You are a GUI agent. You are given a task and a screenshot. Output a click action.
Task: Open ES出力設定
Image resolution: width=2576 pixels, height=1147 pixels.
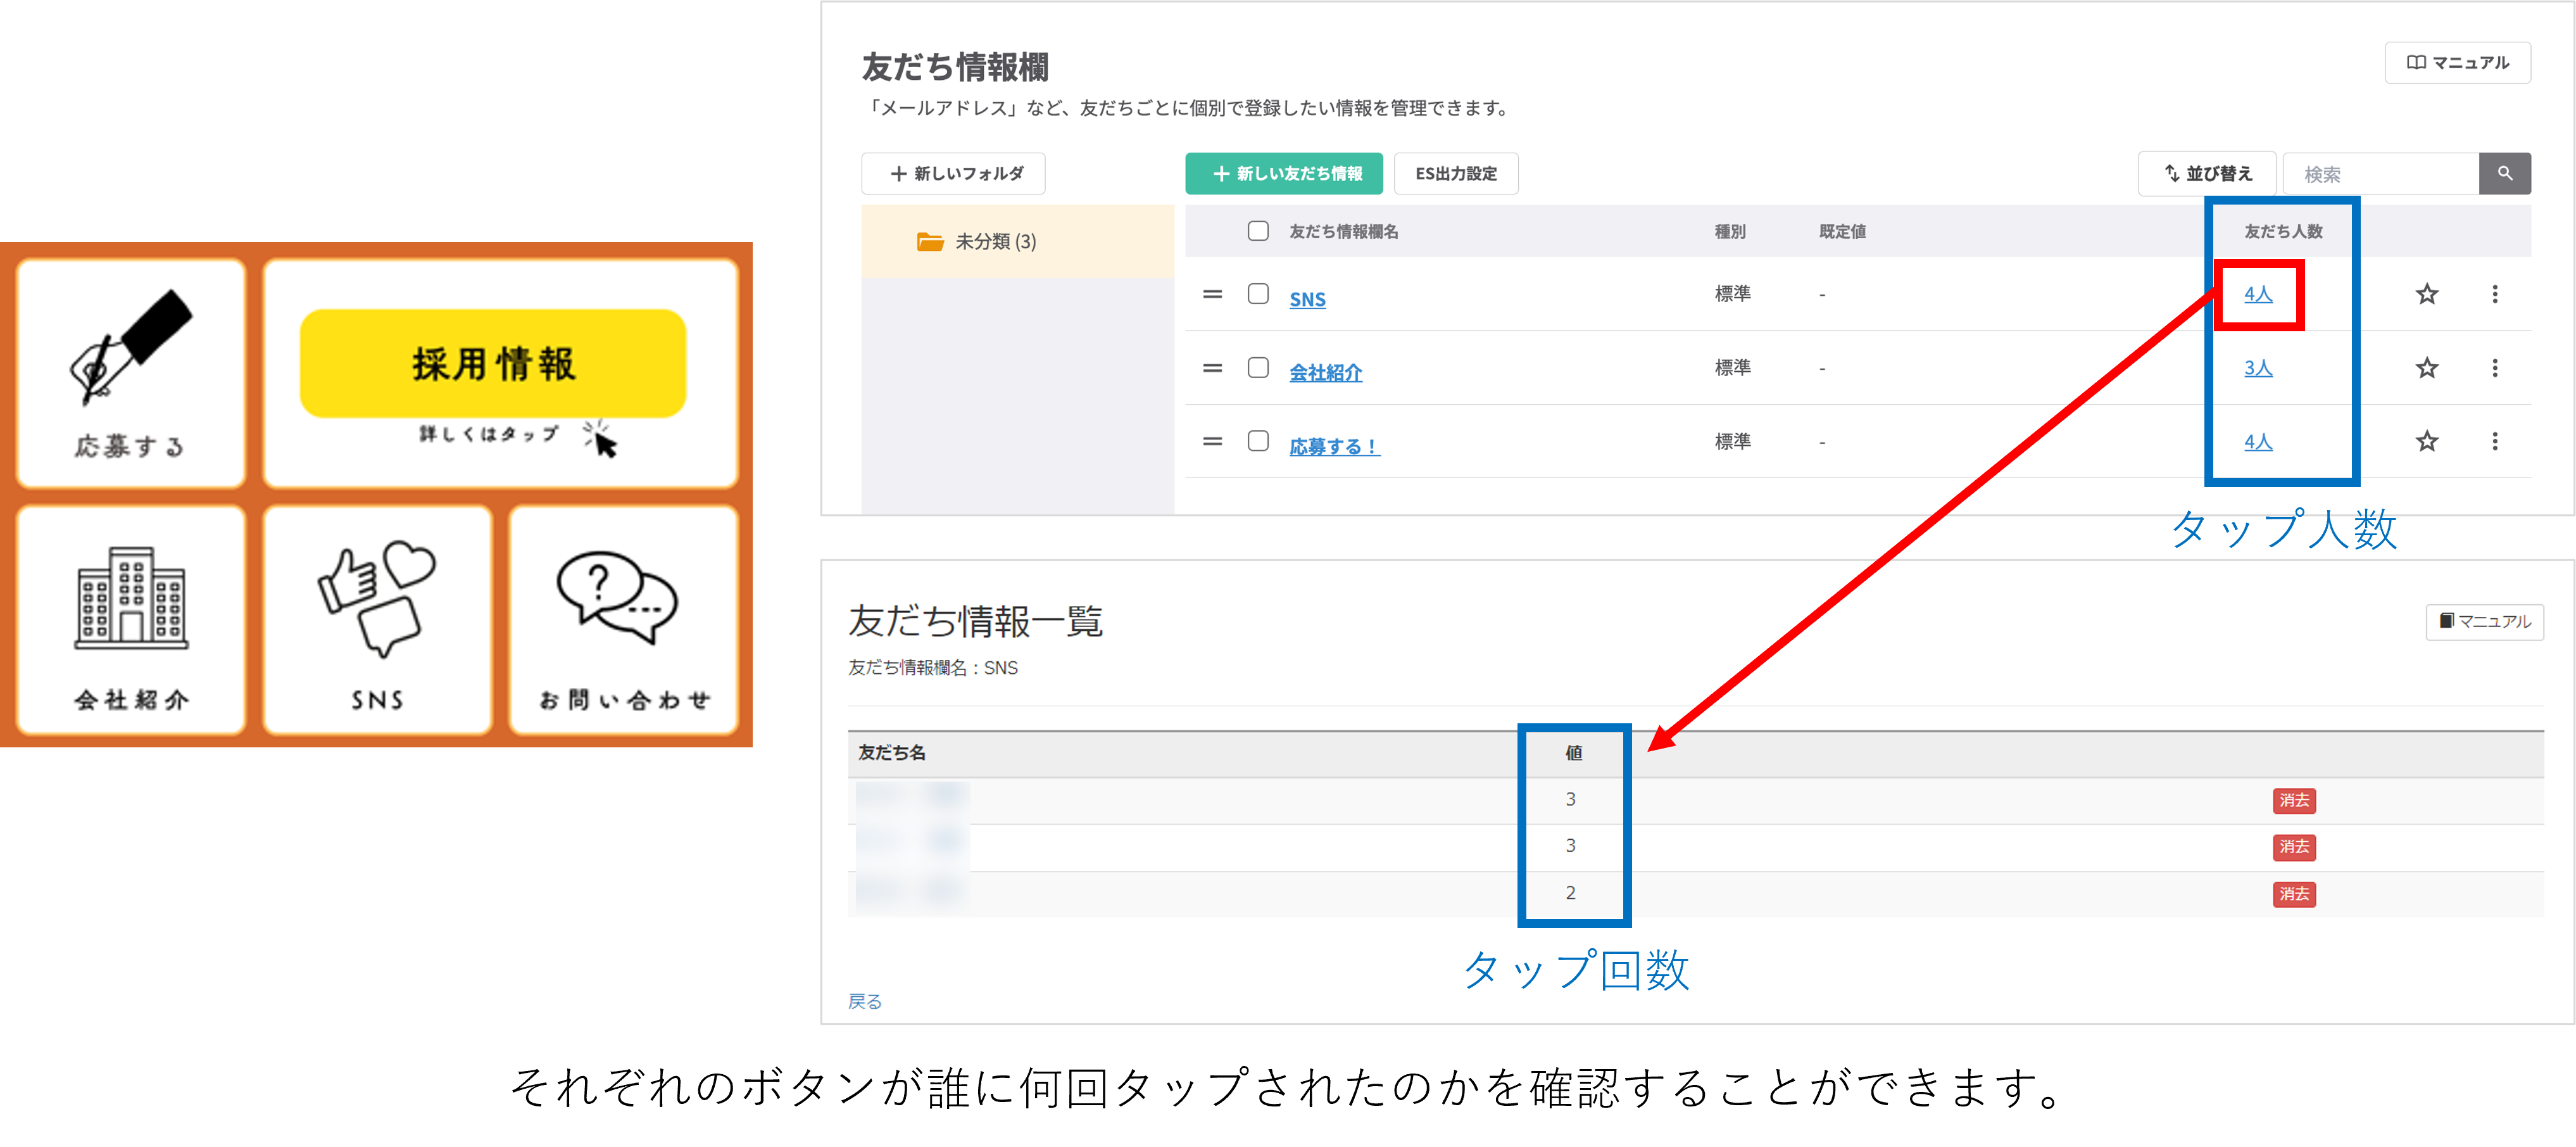(x=1456, y=173)
